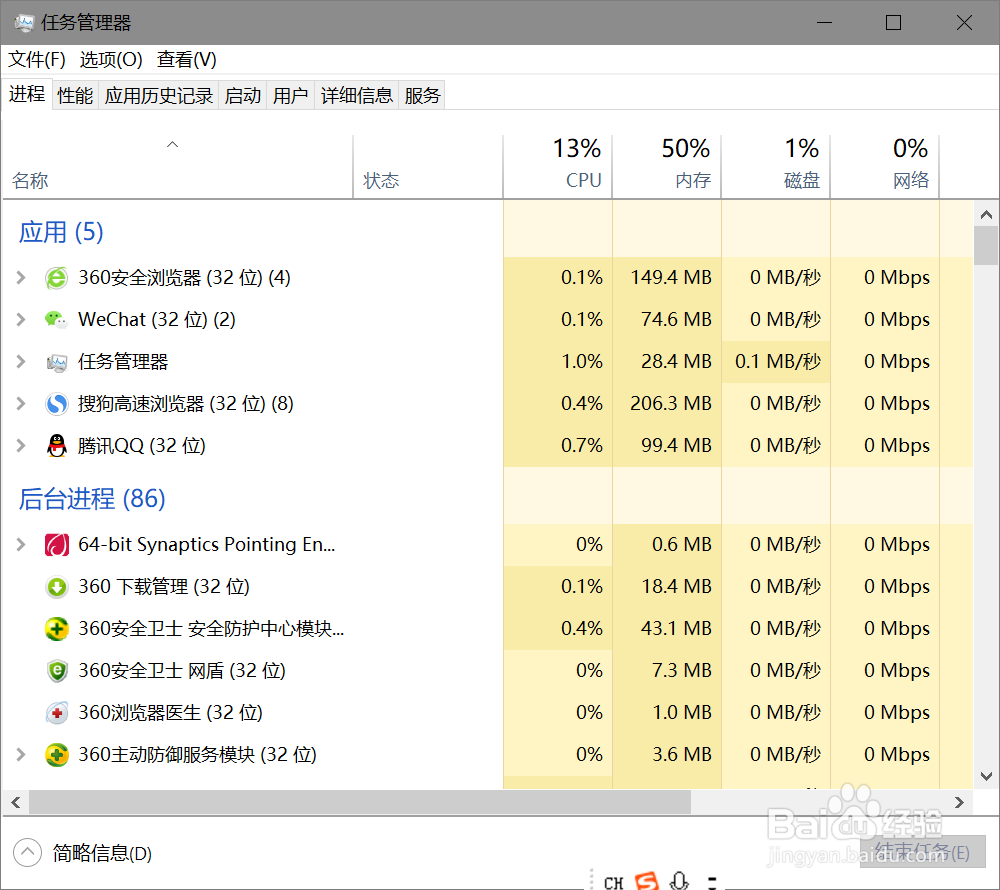
Task: Switch to the 用户 tab
Action: pyautogui.click(x=291, y=96)
